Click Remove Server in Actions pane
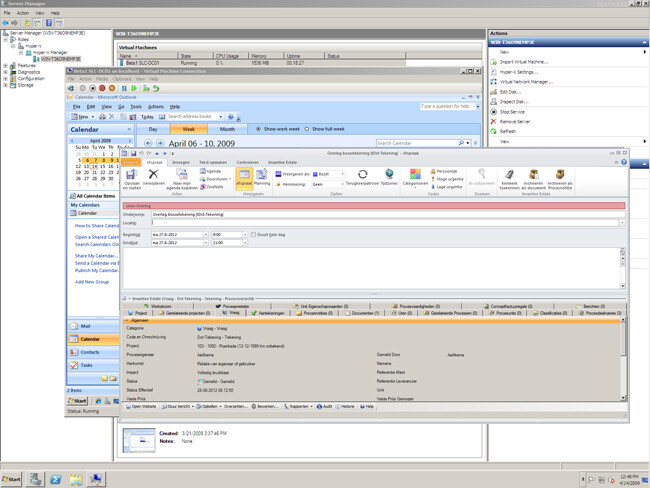Viewport: 650px width, 488px height. click(x=514, y=121)
